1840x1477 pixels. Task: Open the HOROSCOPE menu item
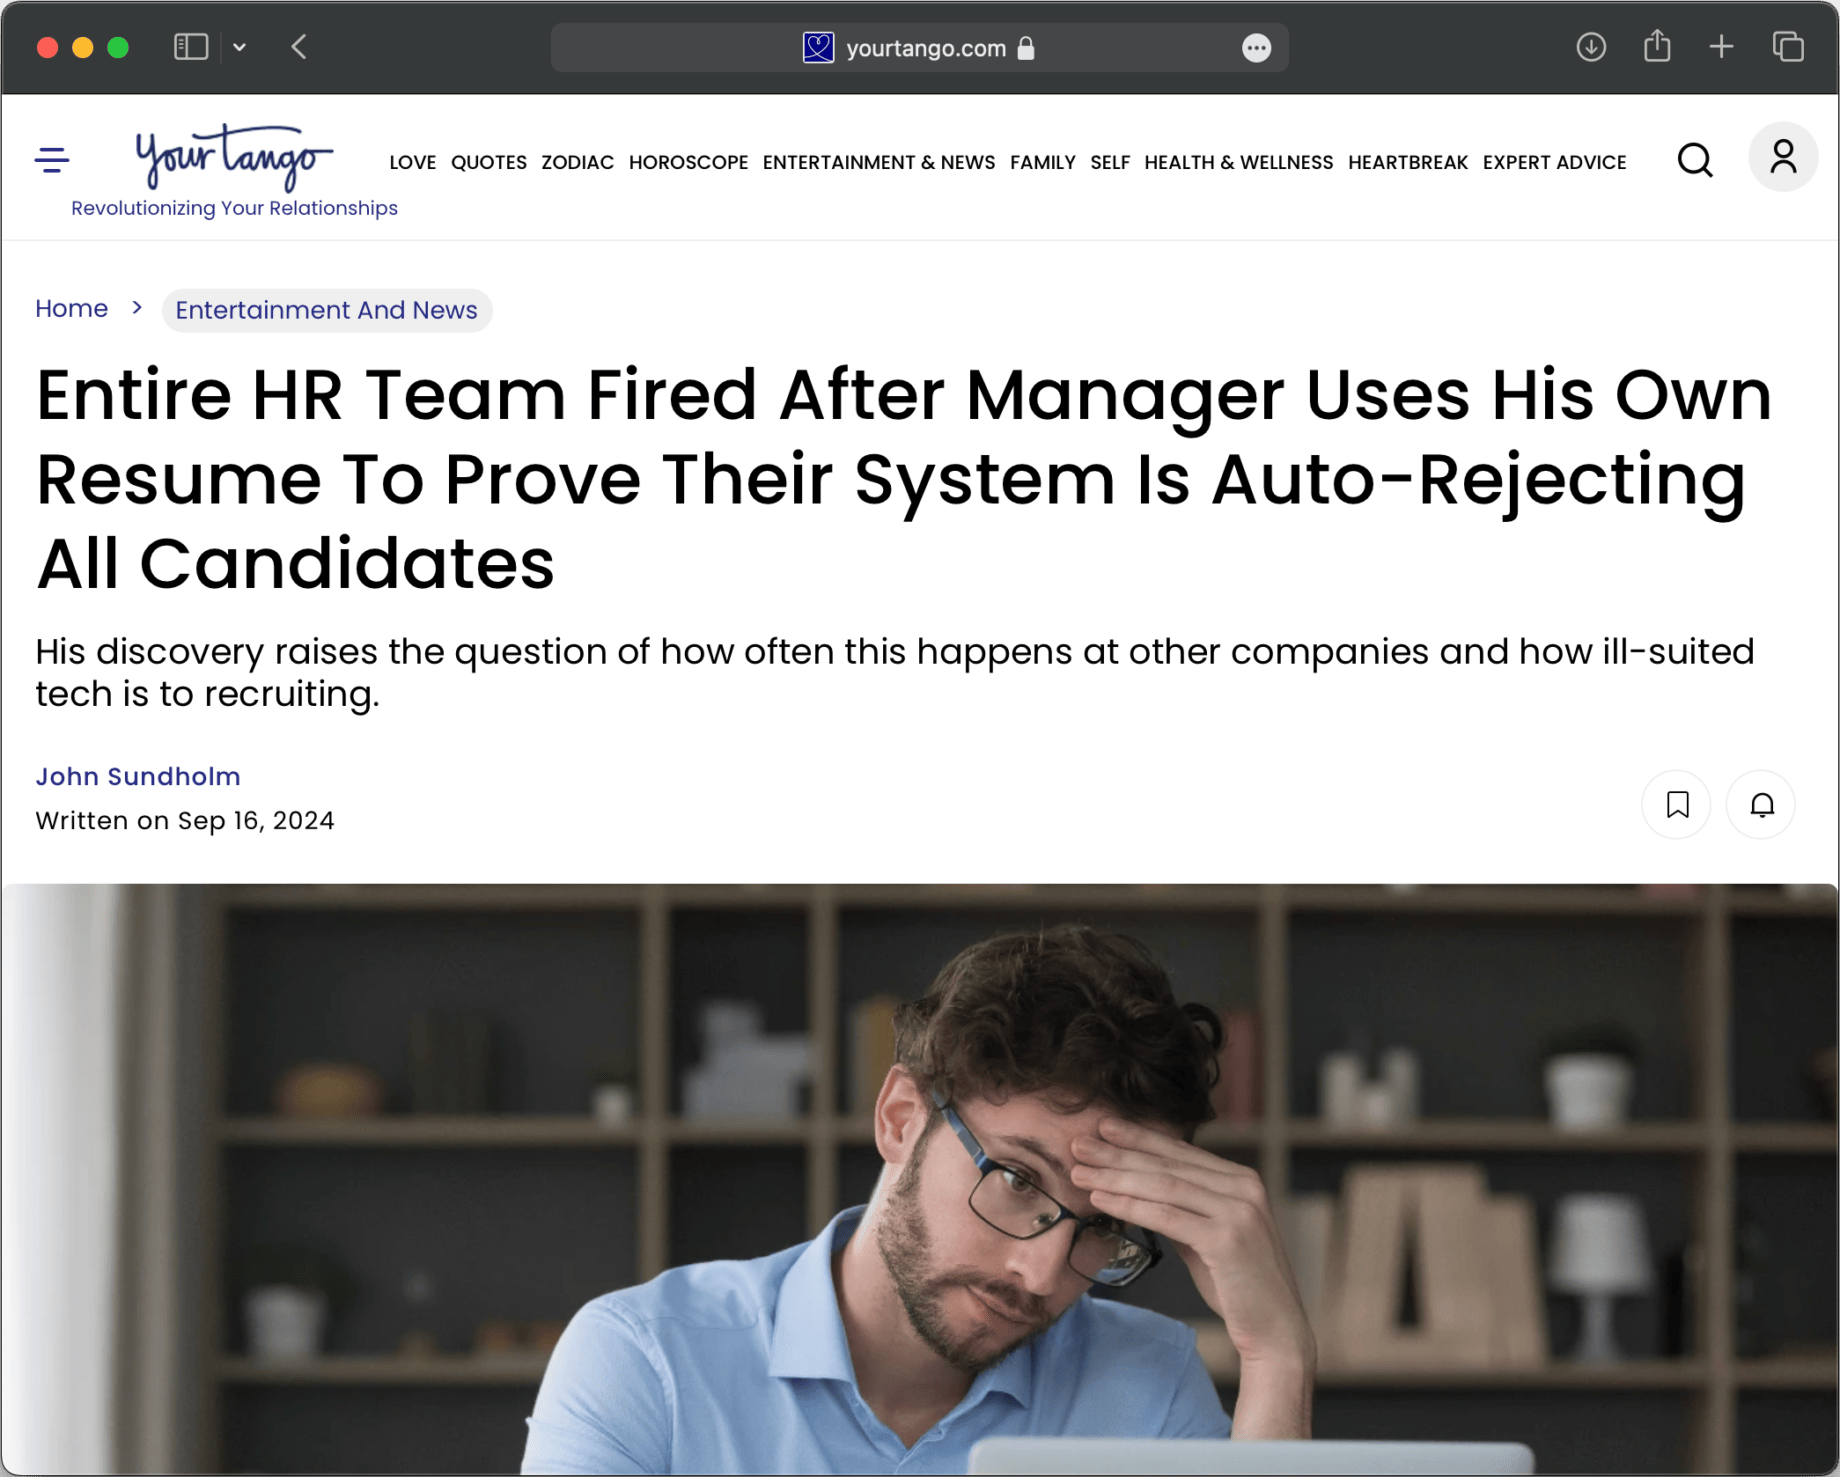[688, 162]
